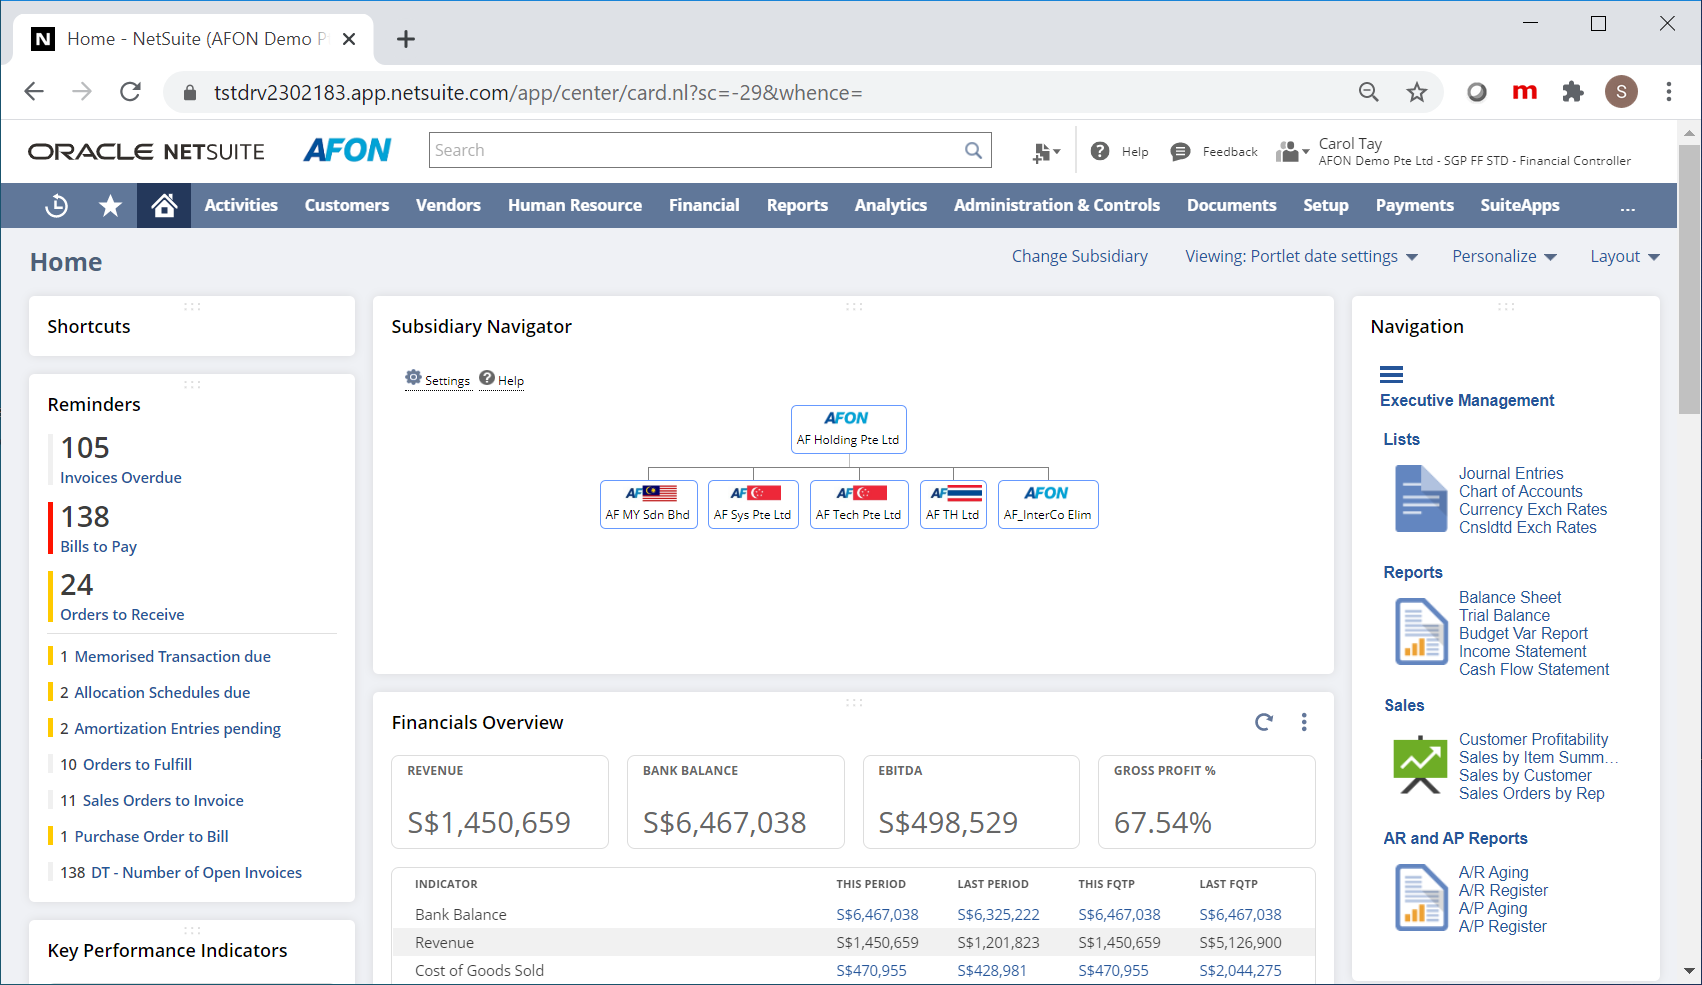Open Subsidiary Navigator settings gear
The image size is (1702, 985).
[x=413, y=378]
